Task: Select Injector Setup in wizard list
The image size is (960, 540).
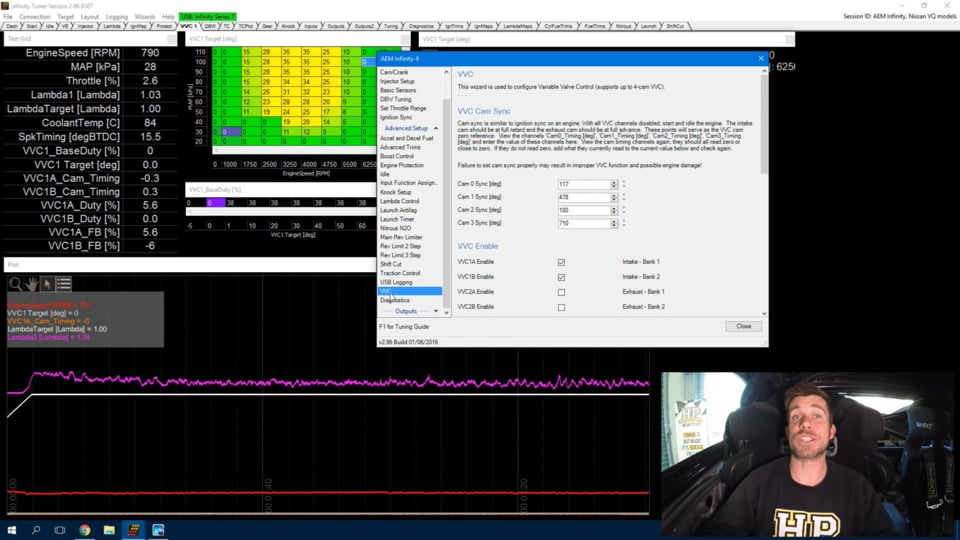Action: pyautogui.click(x=397, y=81)
